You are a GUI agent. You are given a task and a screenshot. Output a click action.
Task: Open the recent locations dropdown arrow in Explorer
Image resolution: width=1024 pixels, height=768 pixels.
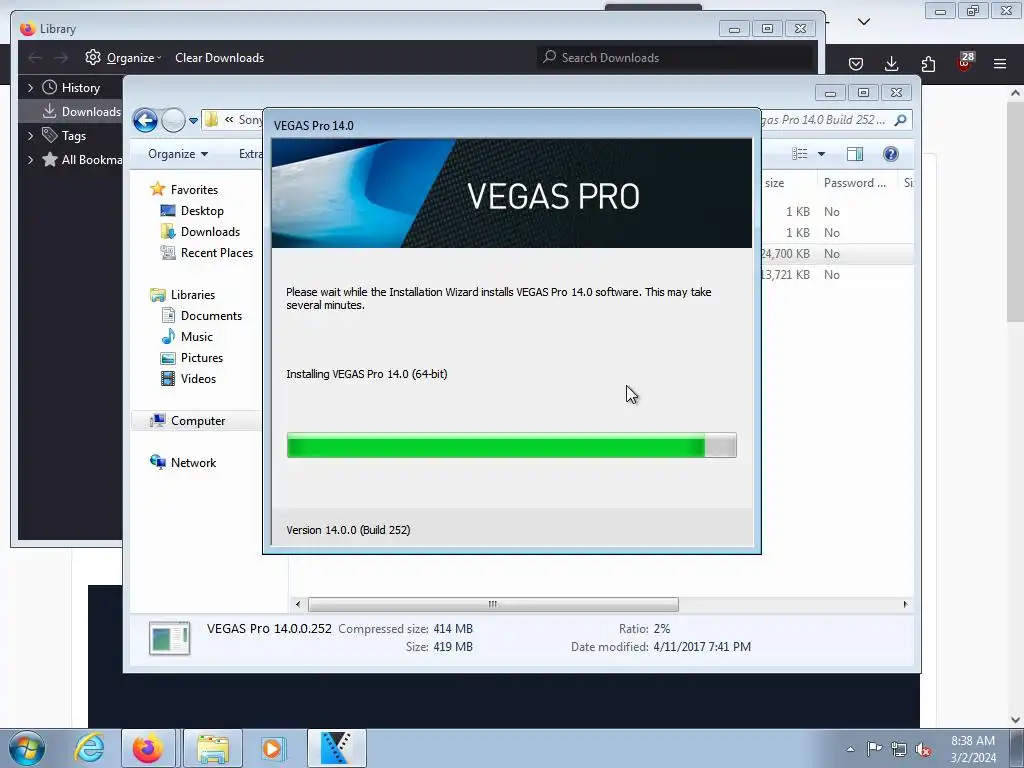coord(193,121)
